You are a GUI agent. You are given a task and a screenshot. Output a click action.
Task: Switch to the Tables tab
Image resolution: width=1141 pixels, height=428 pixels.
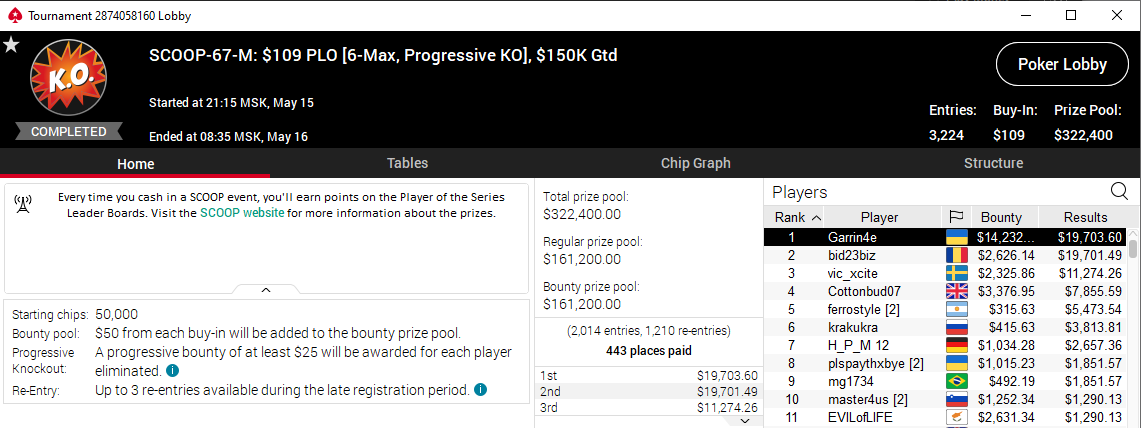(407, 163)
